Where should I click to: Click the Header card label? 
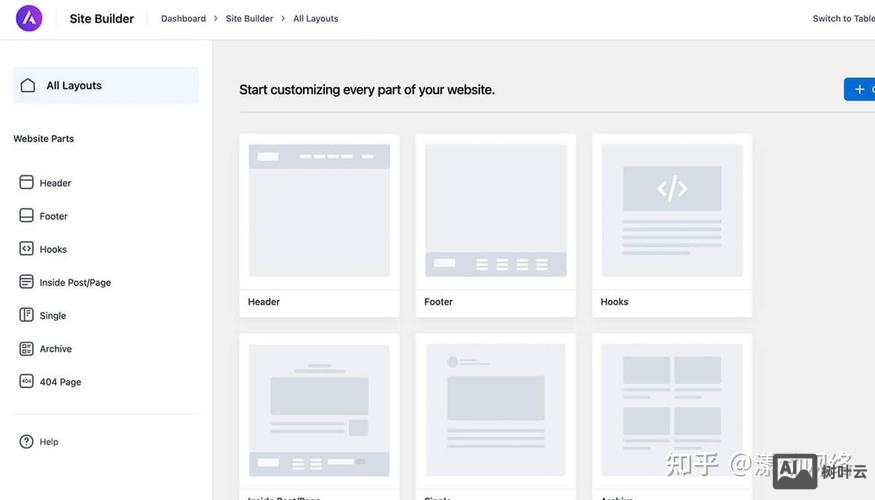click(x=264, y=302)
